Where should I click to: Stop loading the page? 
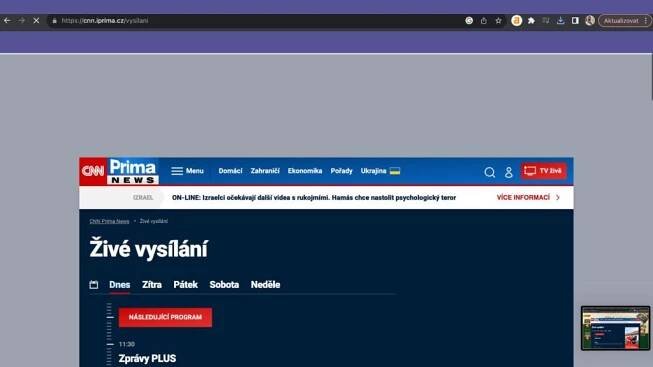36,20
